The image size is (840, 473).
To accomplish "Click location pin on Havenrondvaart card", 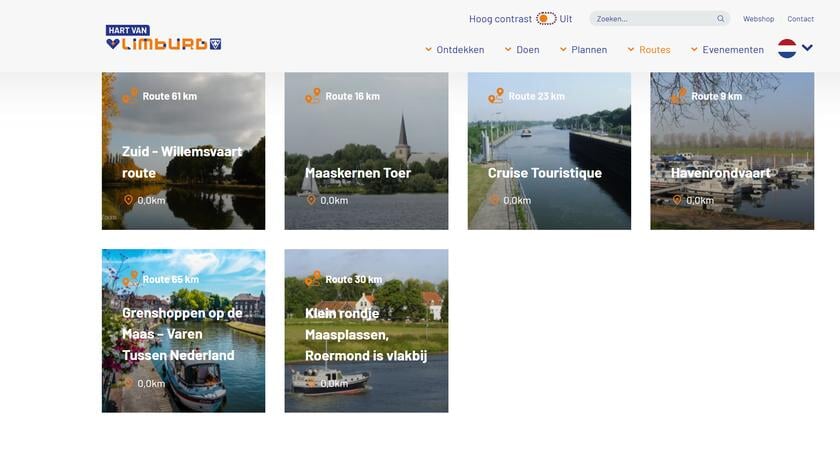I will (x=677, y=200).
